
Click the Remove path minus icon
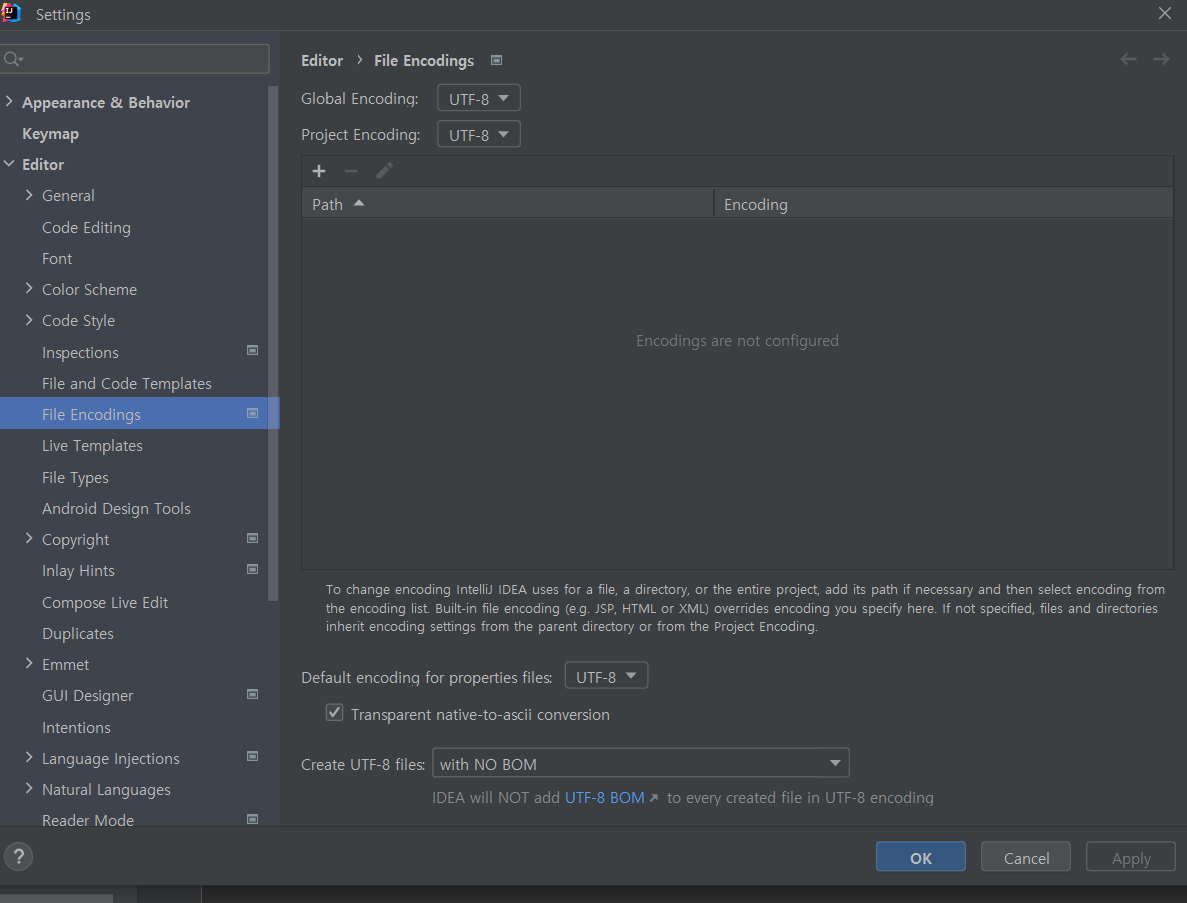tap(350, 171)
